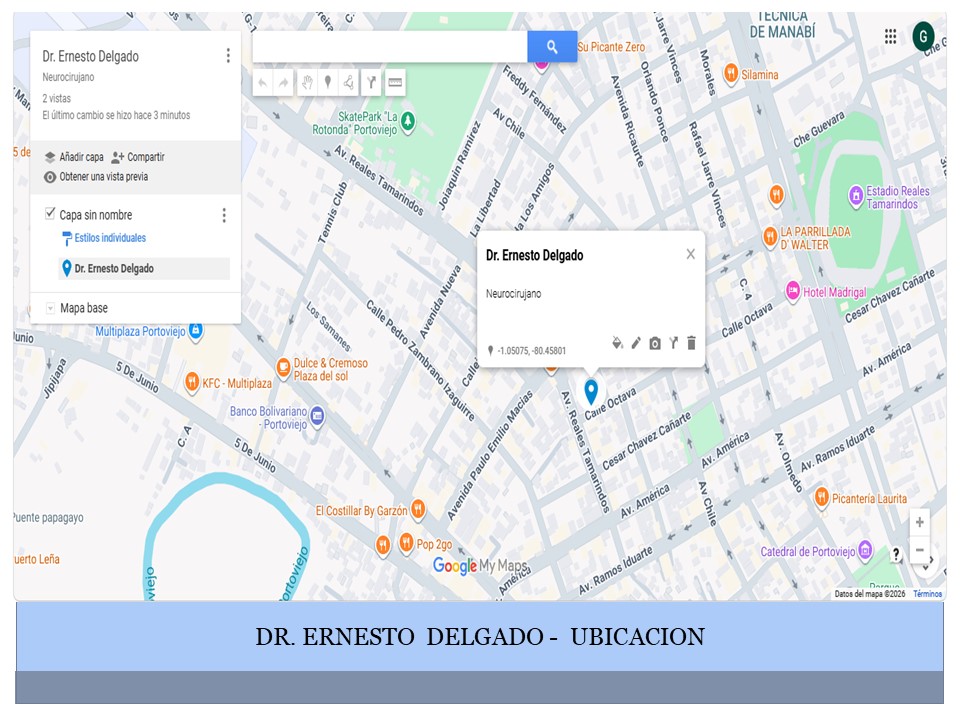
Task: Click the blue location pin on map
Action: click(x=591, y=392)
